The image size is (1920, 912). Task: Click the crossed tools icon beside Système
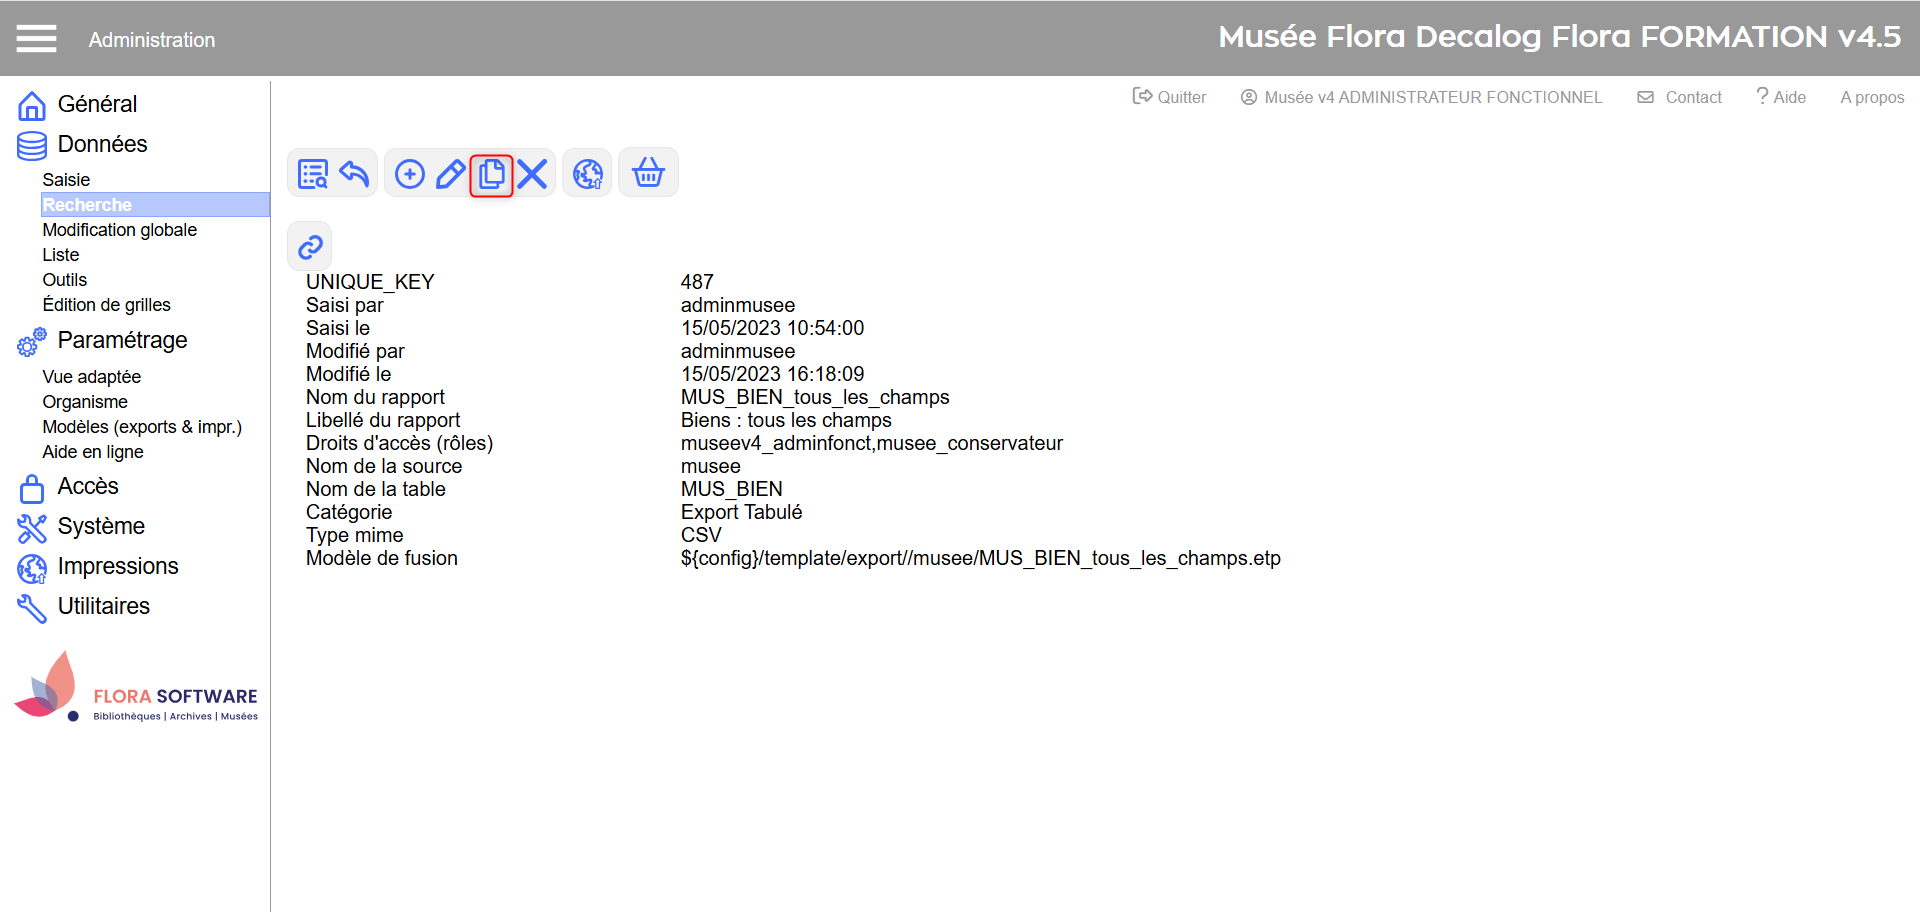pos(32,528)
